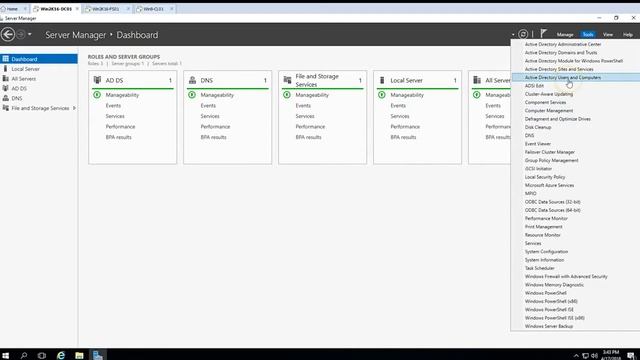Close the Tools menu
The image size is (640, 360).
point(588,35)
